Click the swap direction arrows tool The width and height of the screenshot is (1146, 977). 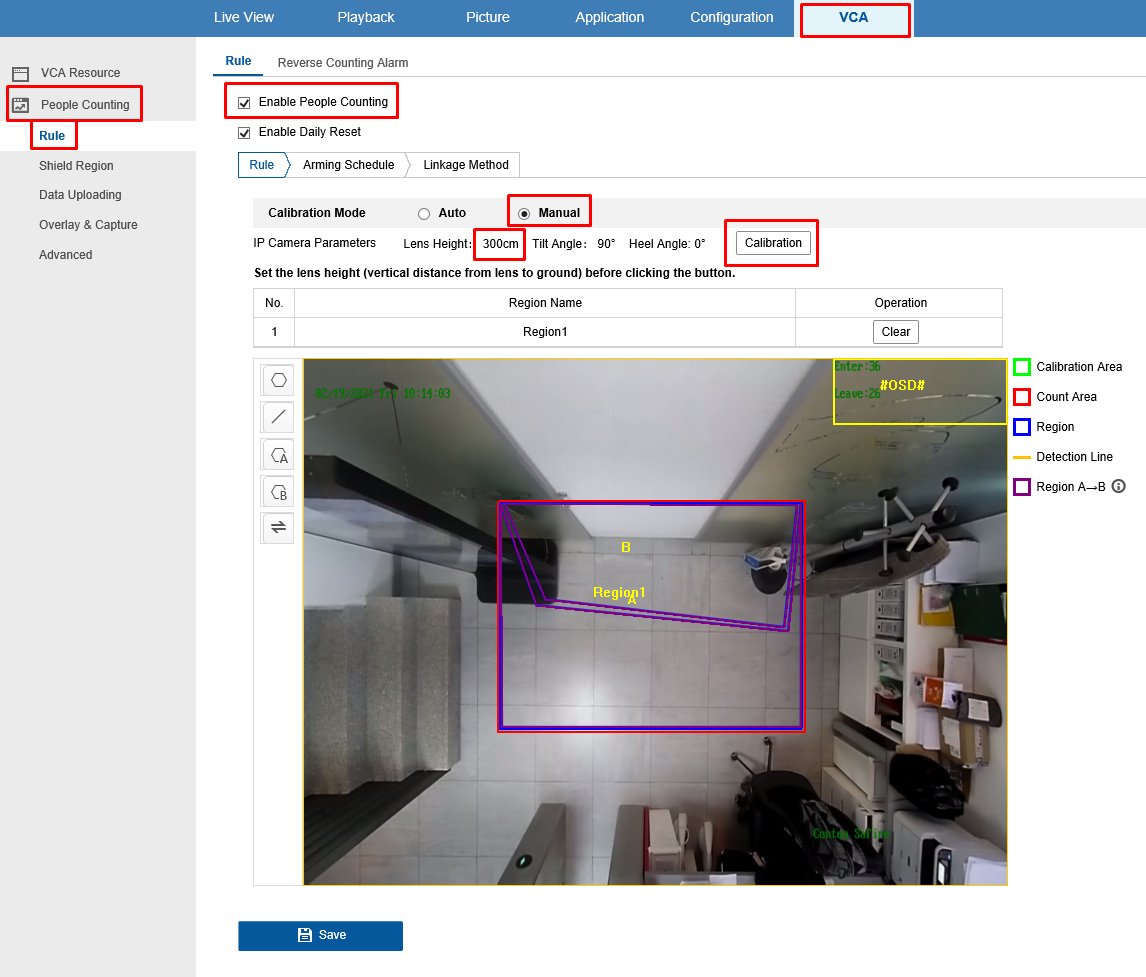pyautogui.click(x=278, y=528)
